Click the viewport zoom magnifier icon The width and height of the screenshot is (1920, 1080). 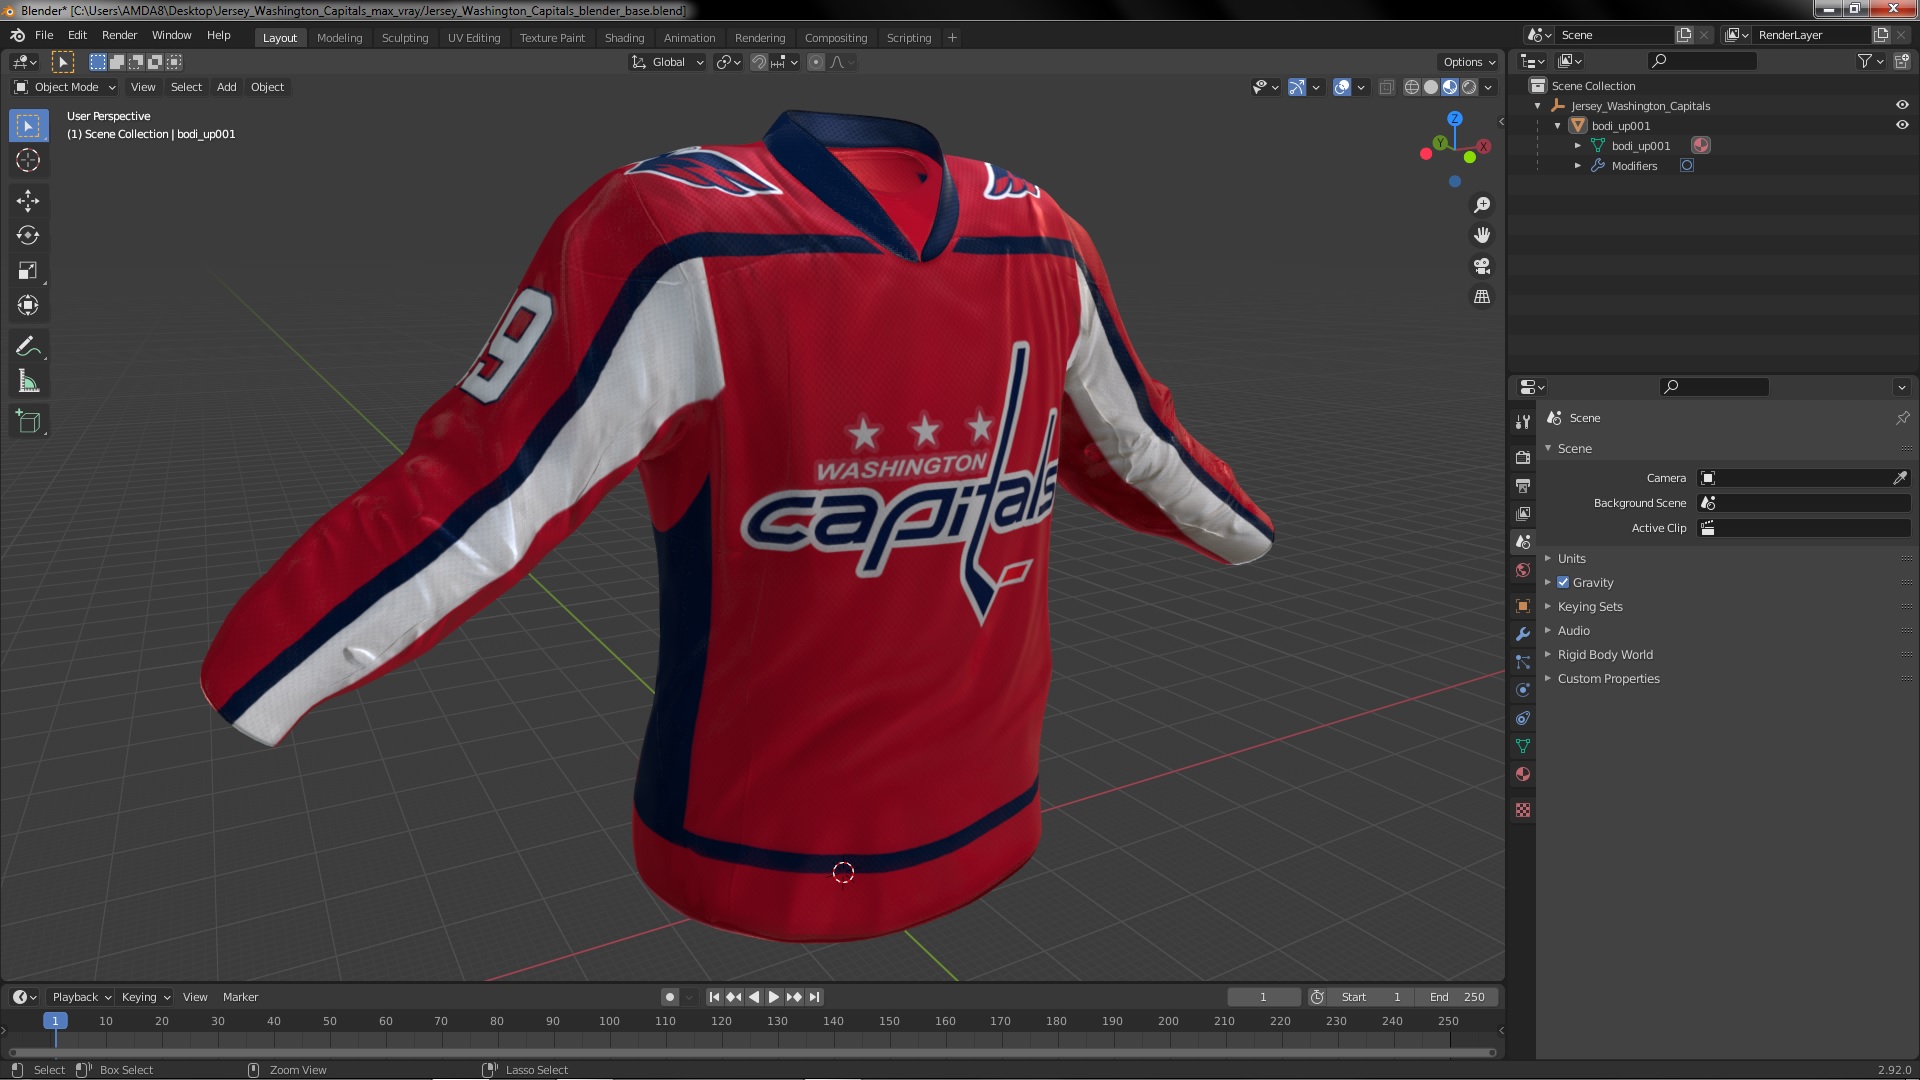[1482, 205]
